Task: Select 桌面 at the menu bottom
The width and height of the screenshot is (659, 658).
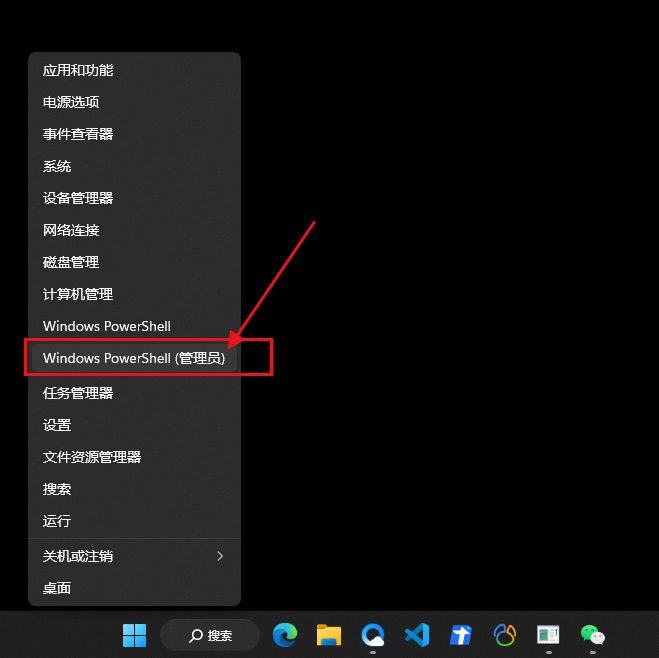Action: (57, 588)
